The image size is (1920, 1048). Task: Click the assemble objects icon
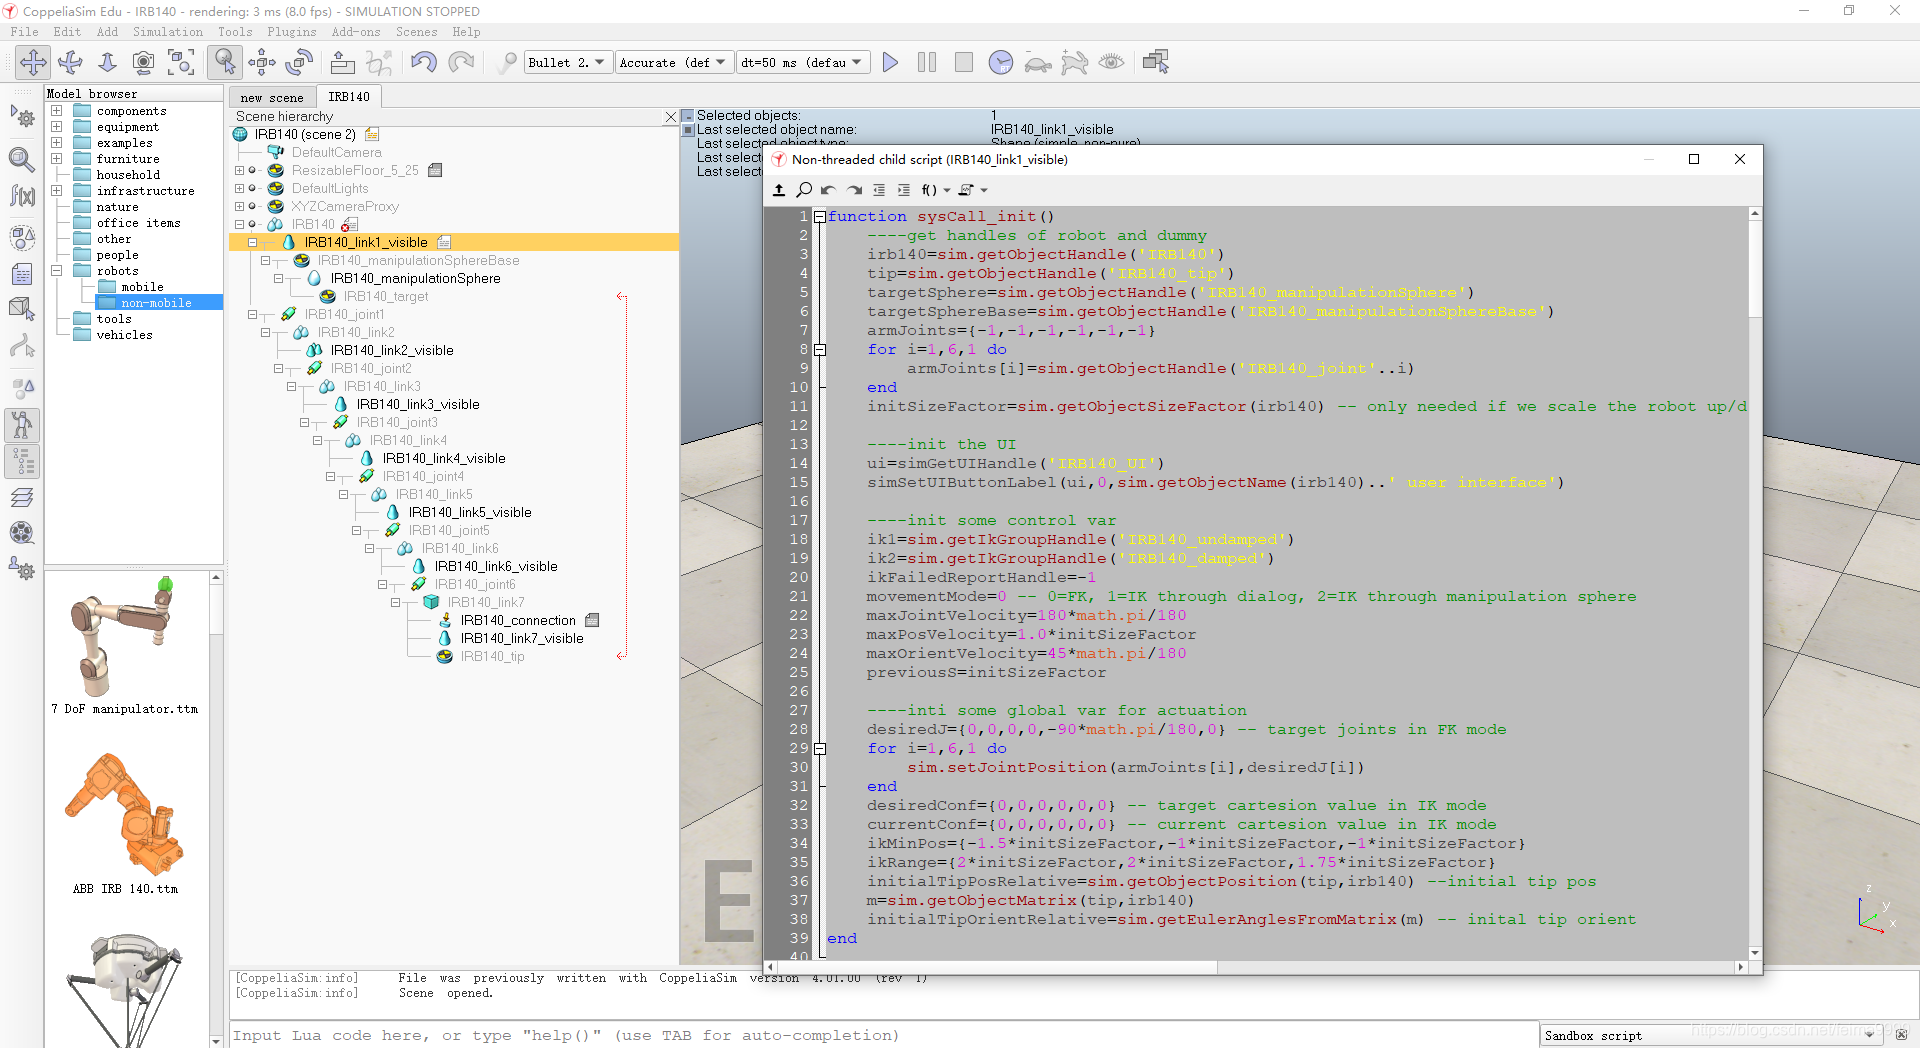click(x=343, y=62)
